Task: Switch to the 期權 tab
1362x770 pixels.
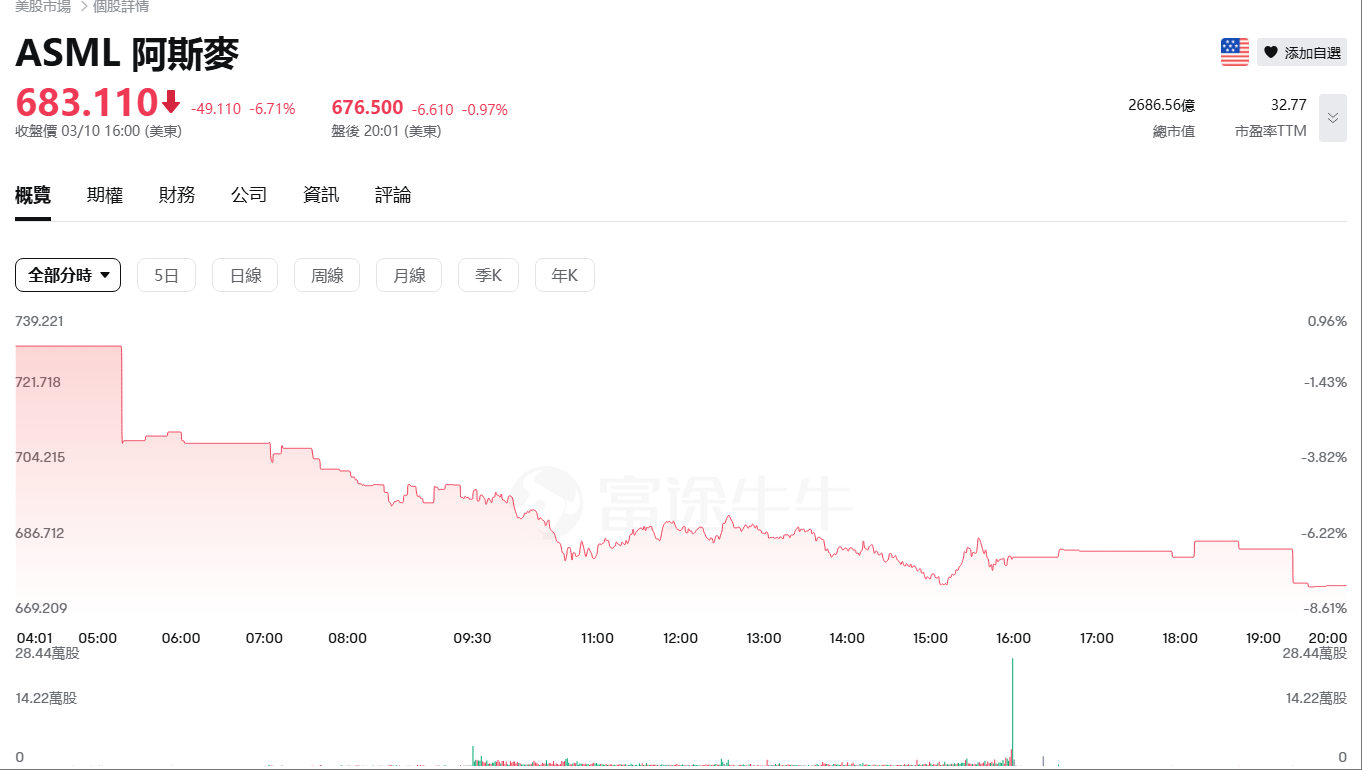Action: pos(105,195)
